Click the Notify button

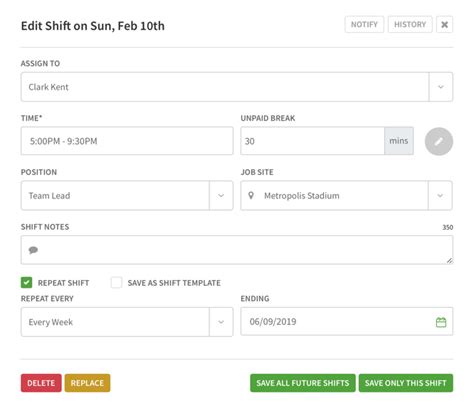pyautogui.click(x=364, y=25)
